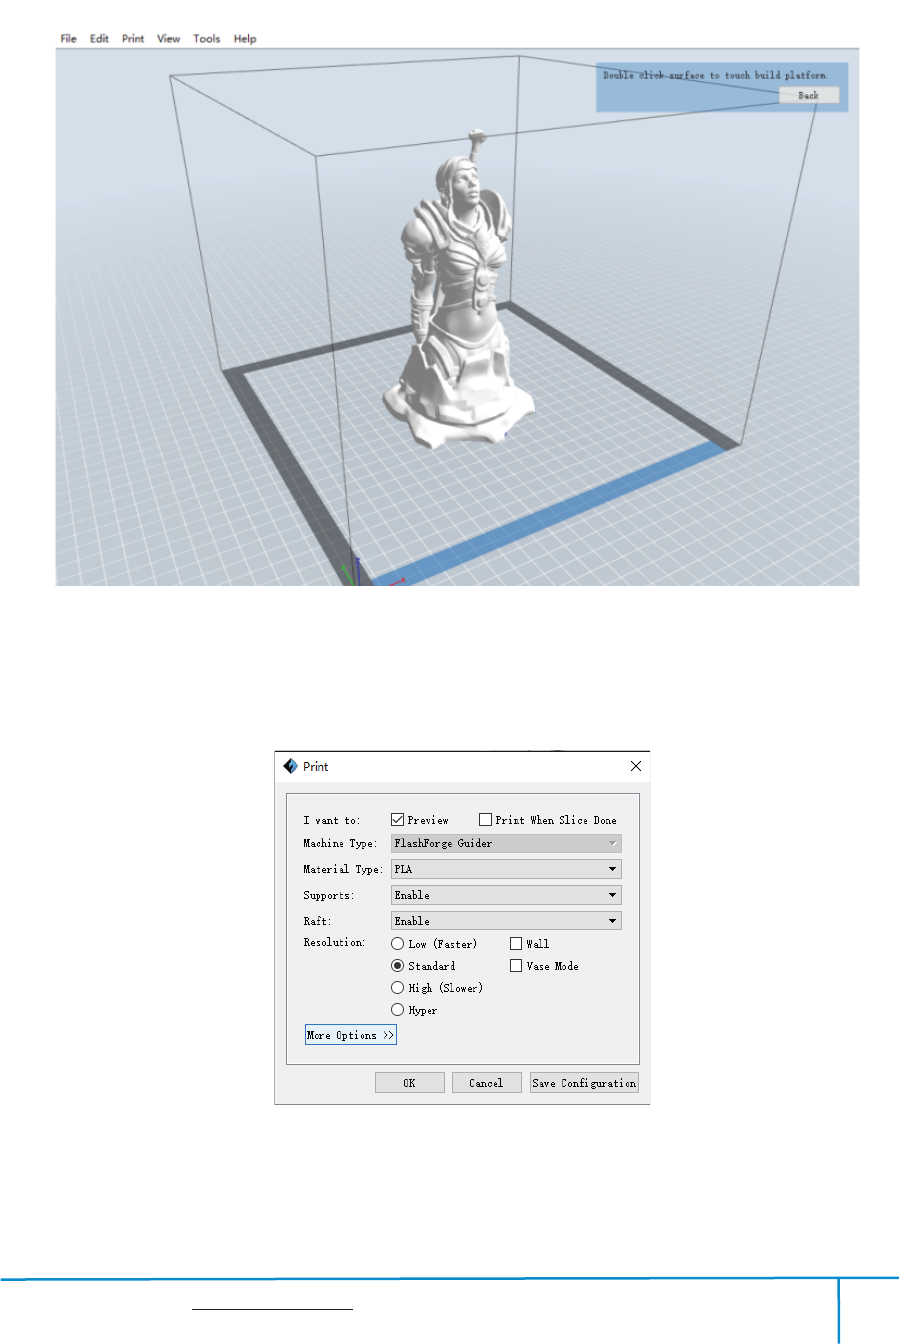The image size is (899, 1344).
Task: Expand the Raft dropdown
Action: coord(506,921)
